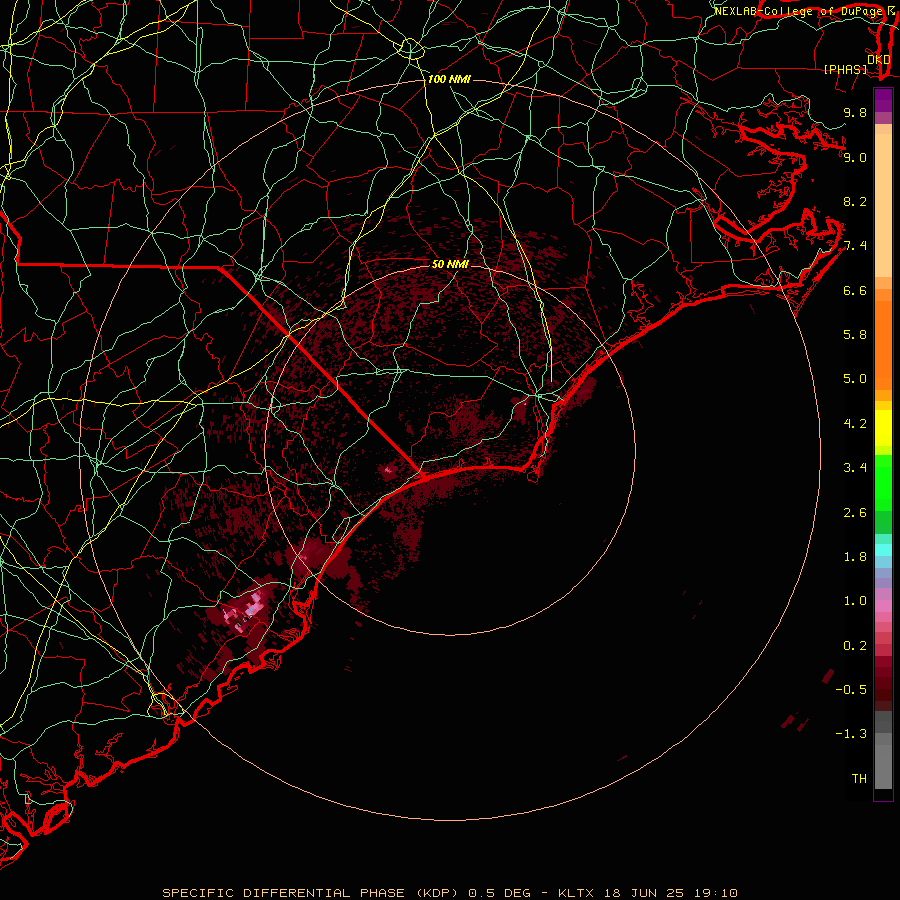
Task: Click the 8.2 value on the color scale
Action: tap(855, 201)
